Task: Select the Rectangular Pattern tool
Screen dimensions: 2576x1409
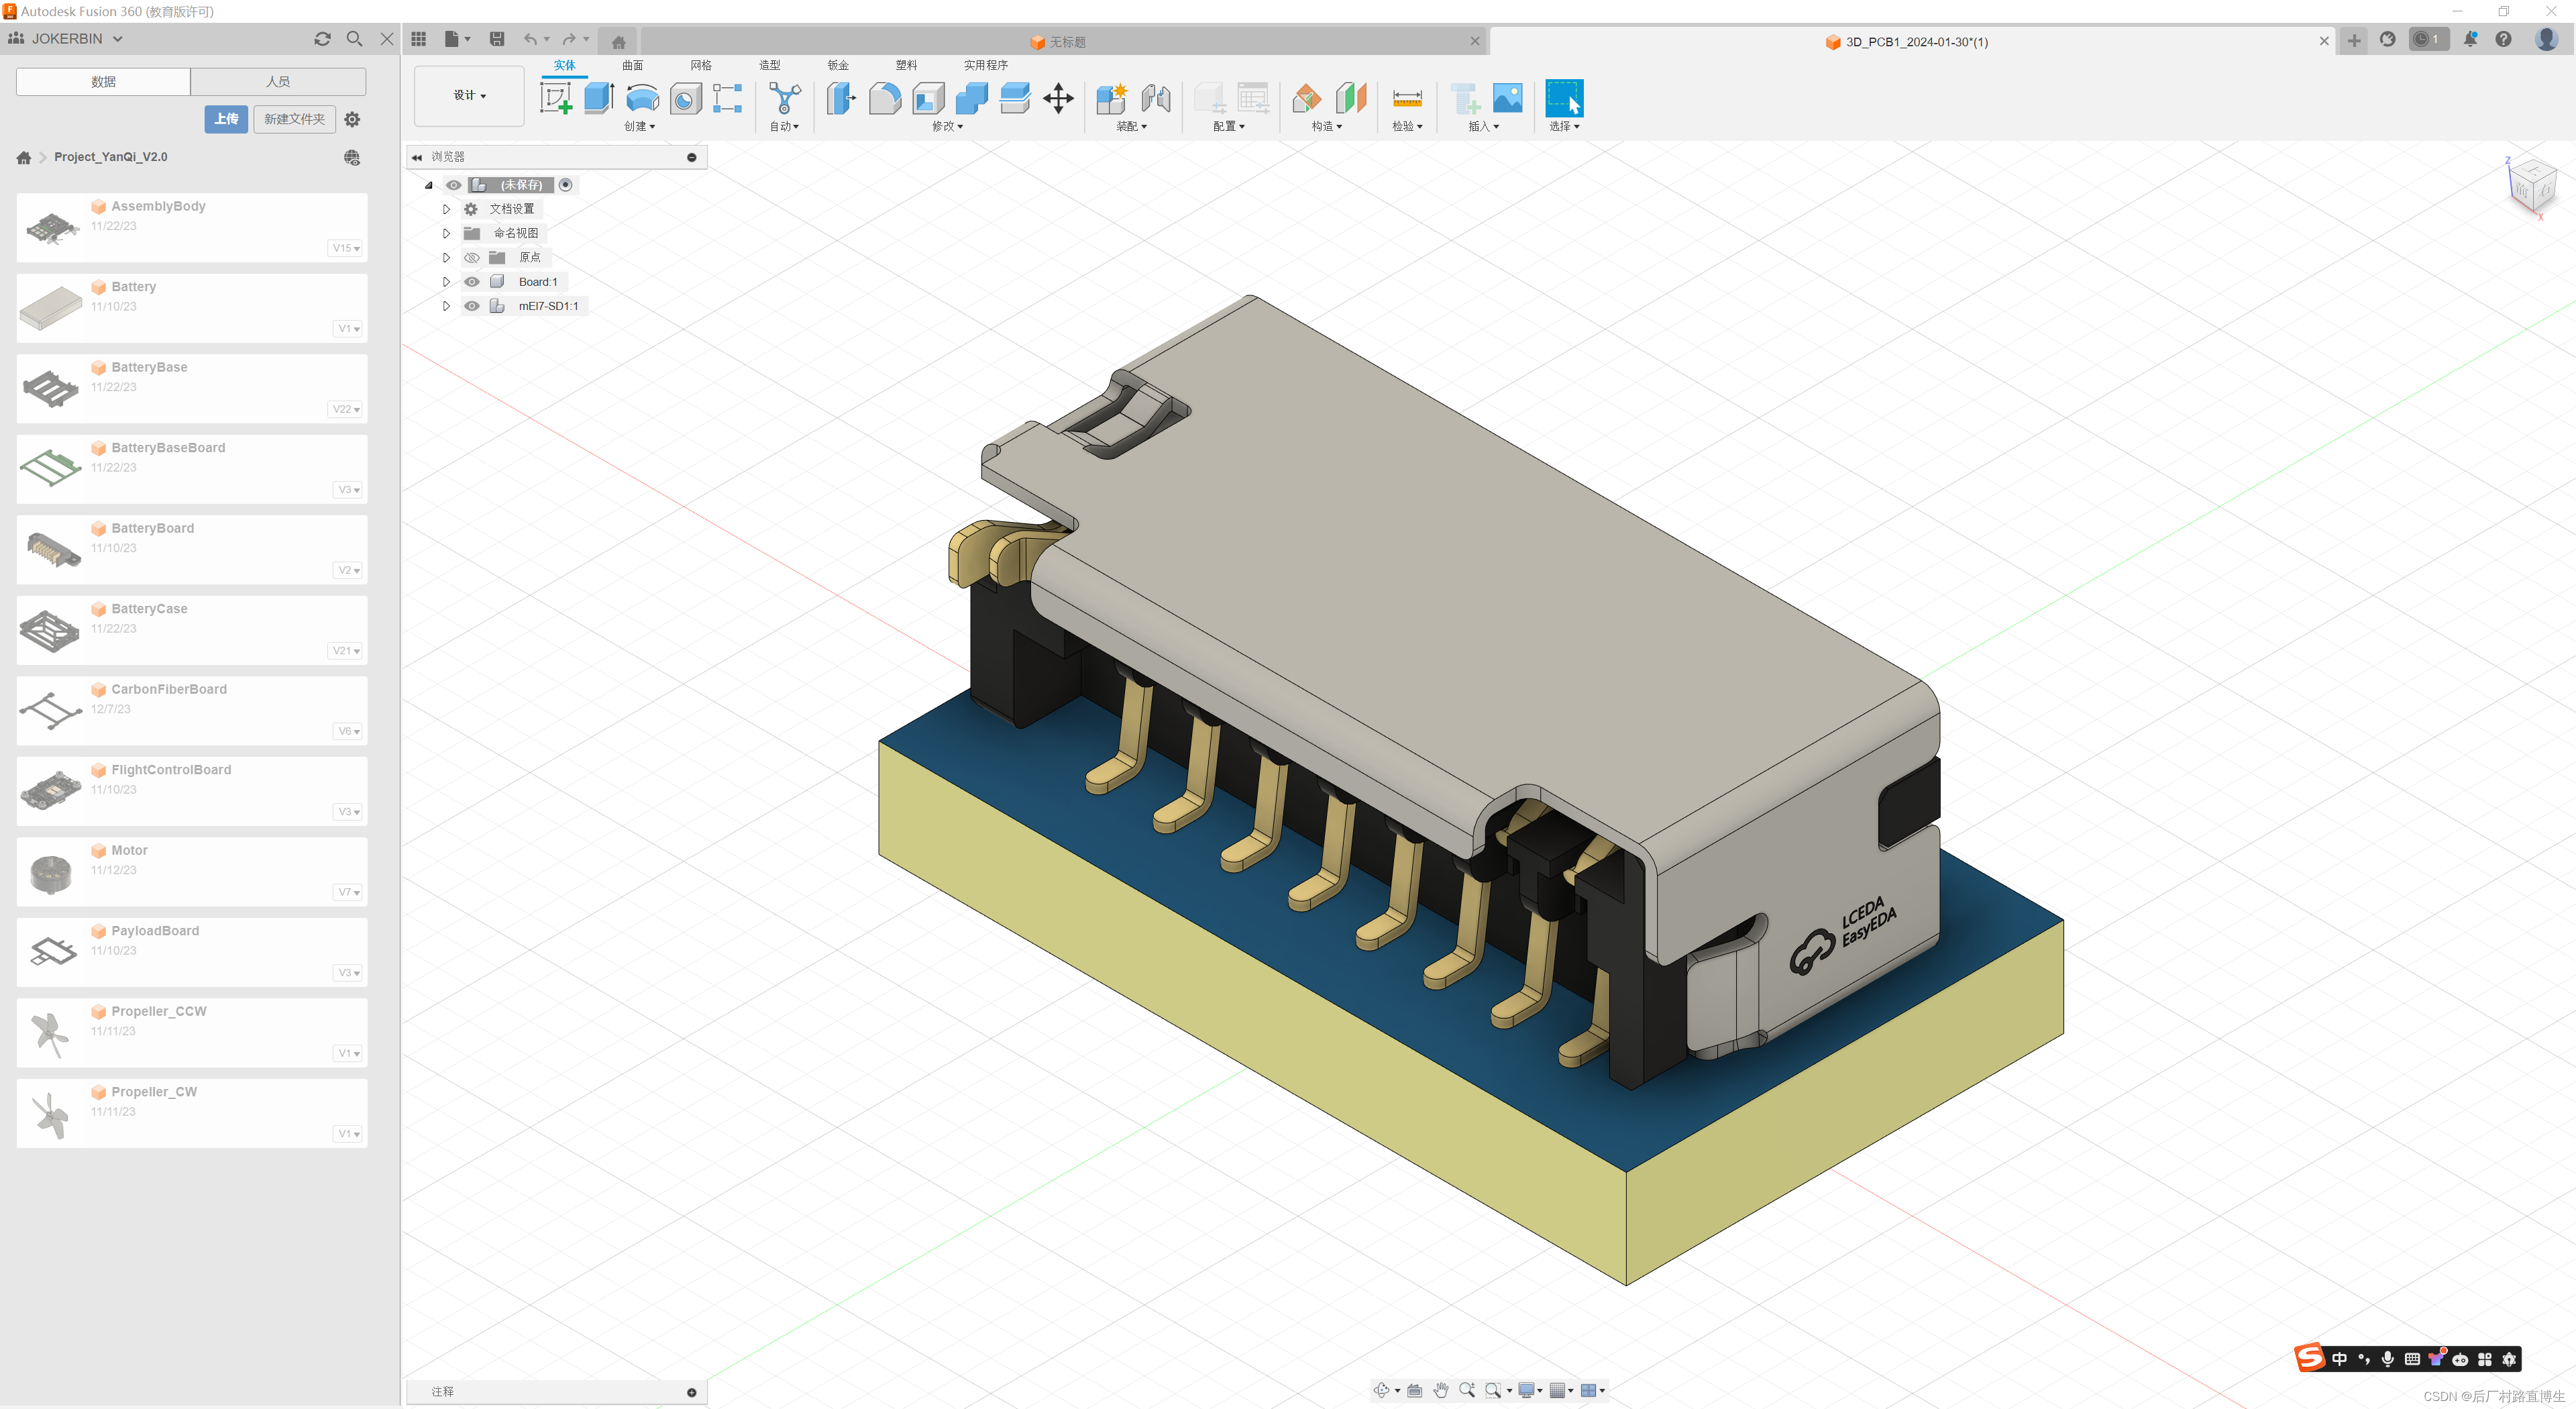Action: pyautogui.click(x=727, y=98)
